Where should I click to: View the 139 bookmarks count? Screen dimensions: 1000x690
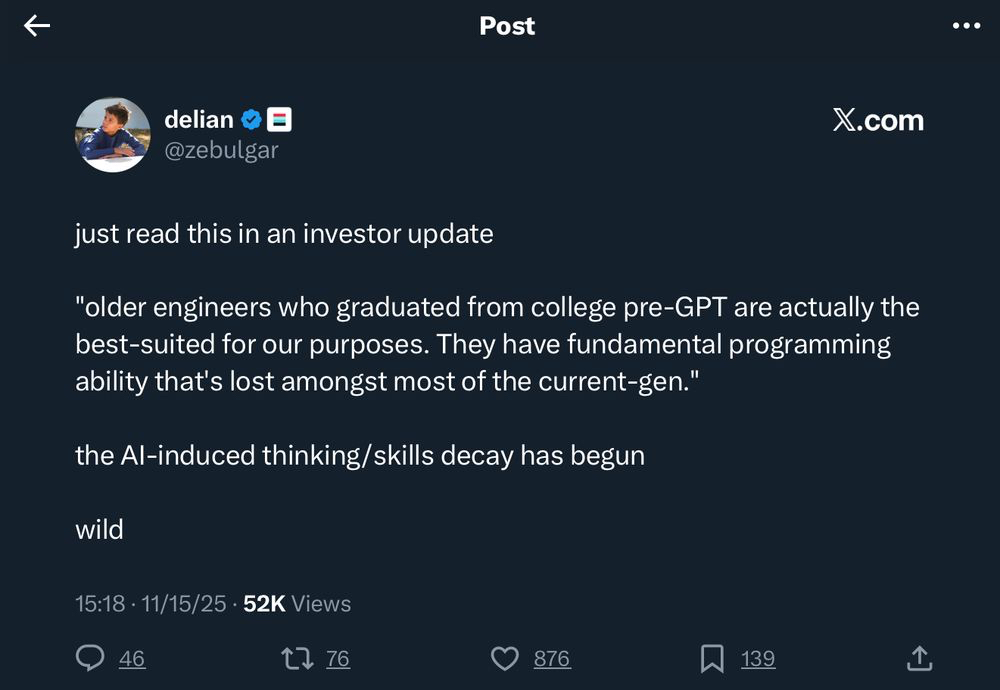(758, 658)
